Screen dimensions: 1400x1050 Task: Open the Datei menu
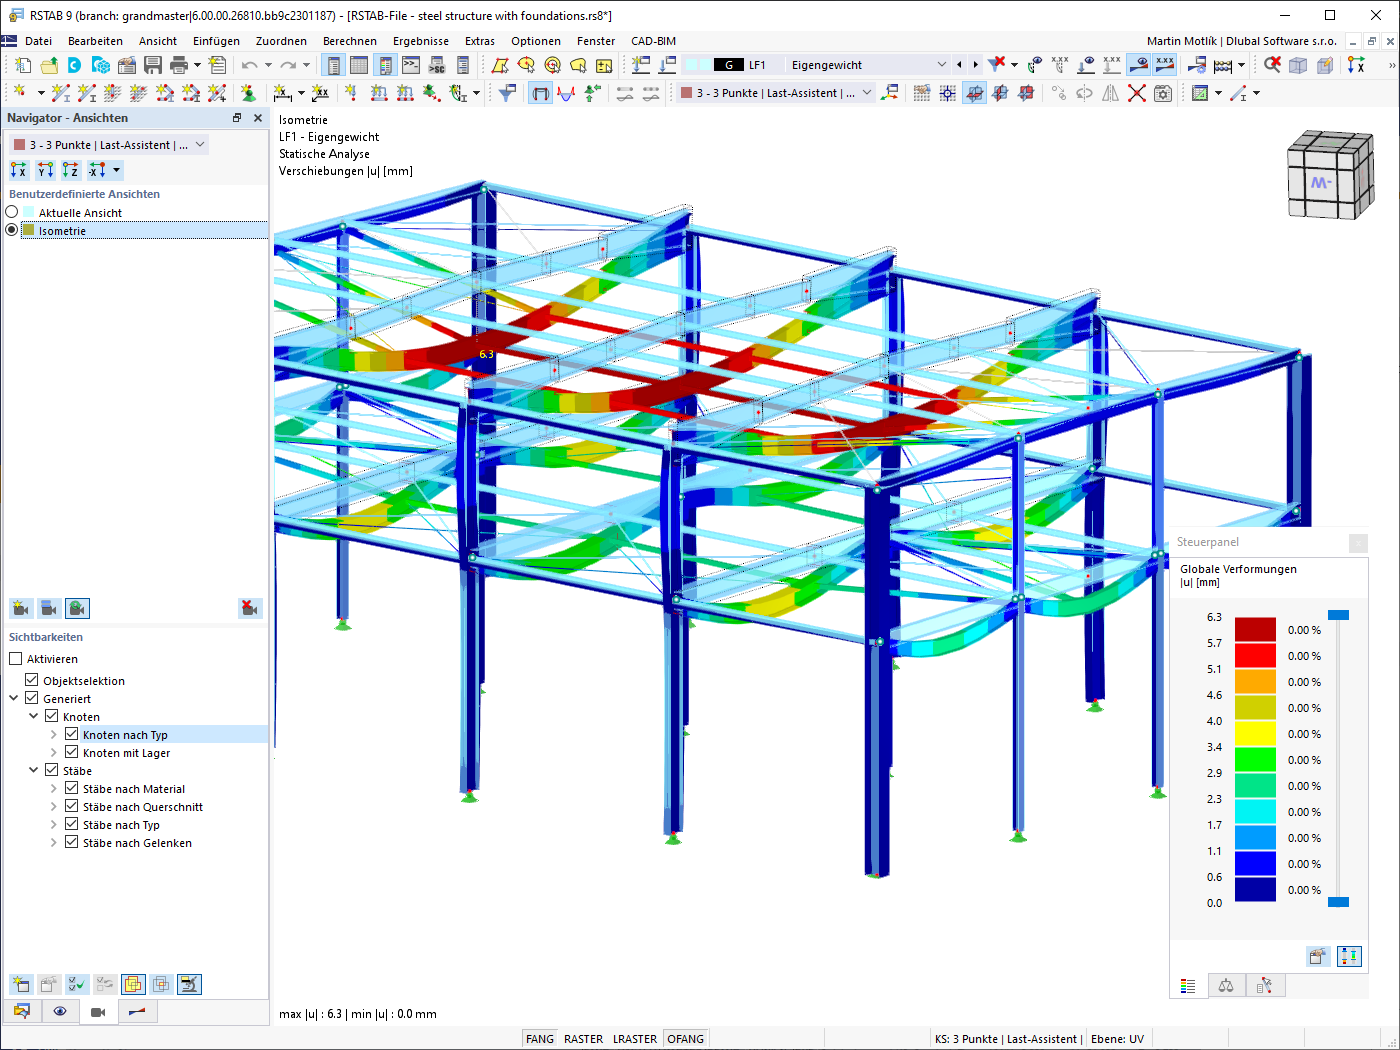click(x=39, y=41)
